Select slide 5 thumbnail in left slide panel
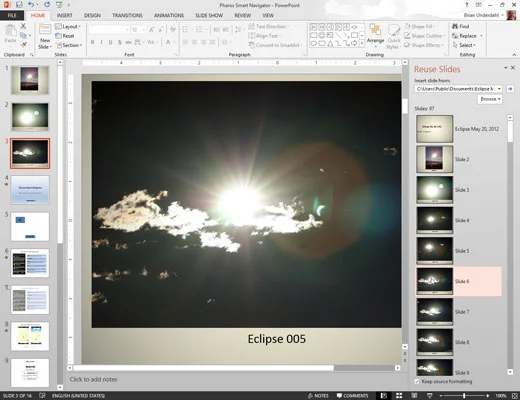Viewport: 520px width, 400px height. coord(30,227)
